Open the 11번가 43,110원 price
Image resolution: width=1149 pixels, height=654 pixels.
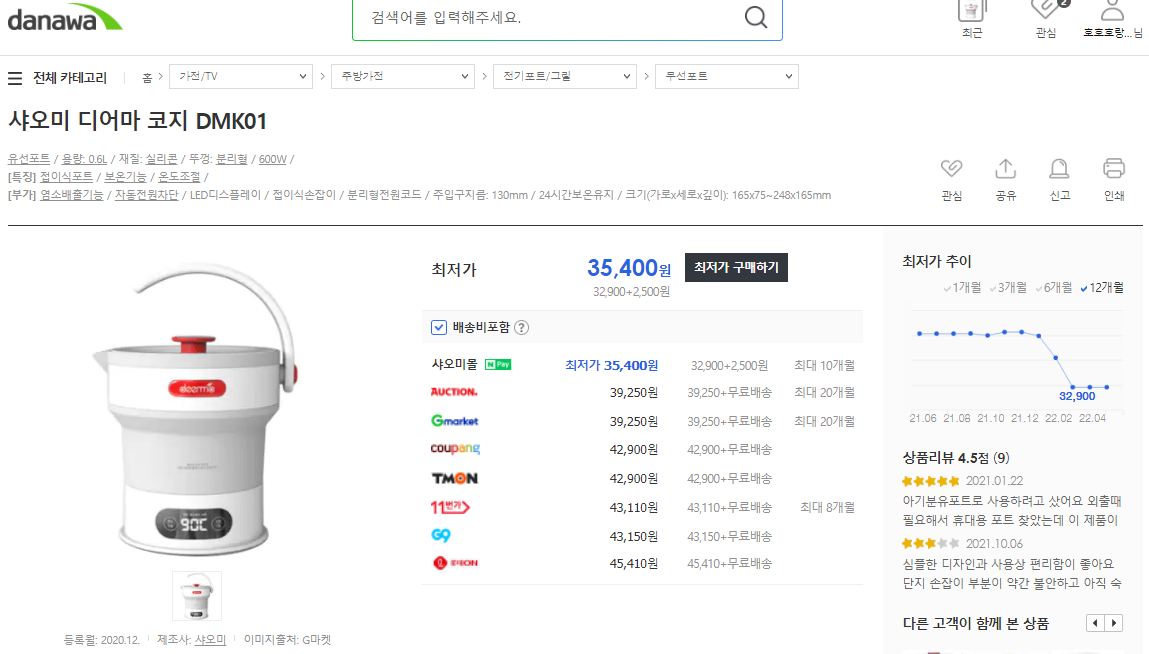[634, 507]
